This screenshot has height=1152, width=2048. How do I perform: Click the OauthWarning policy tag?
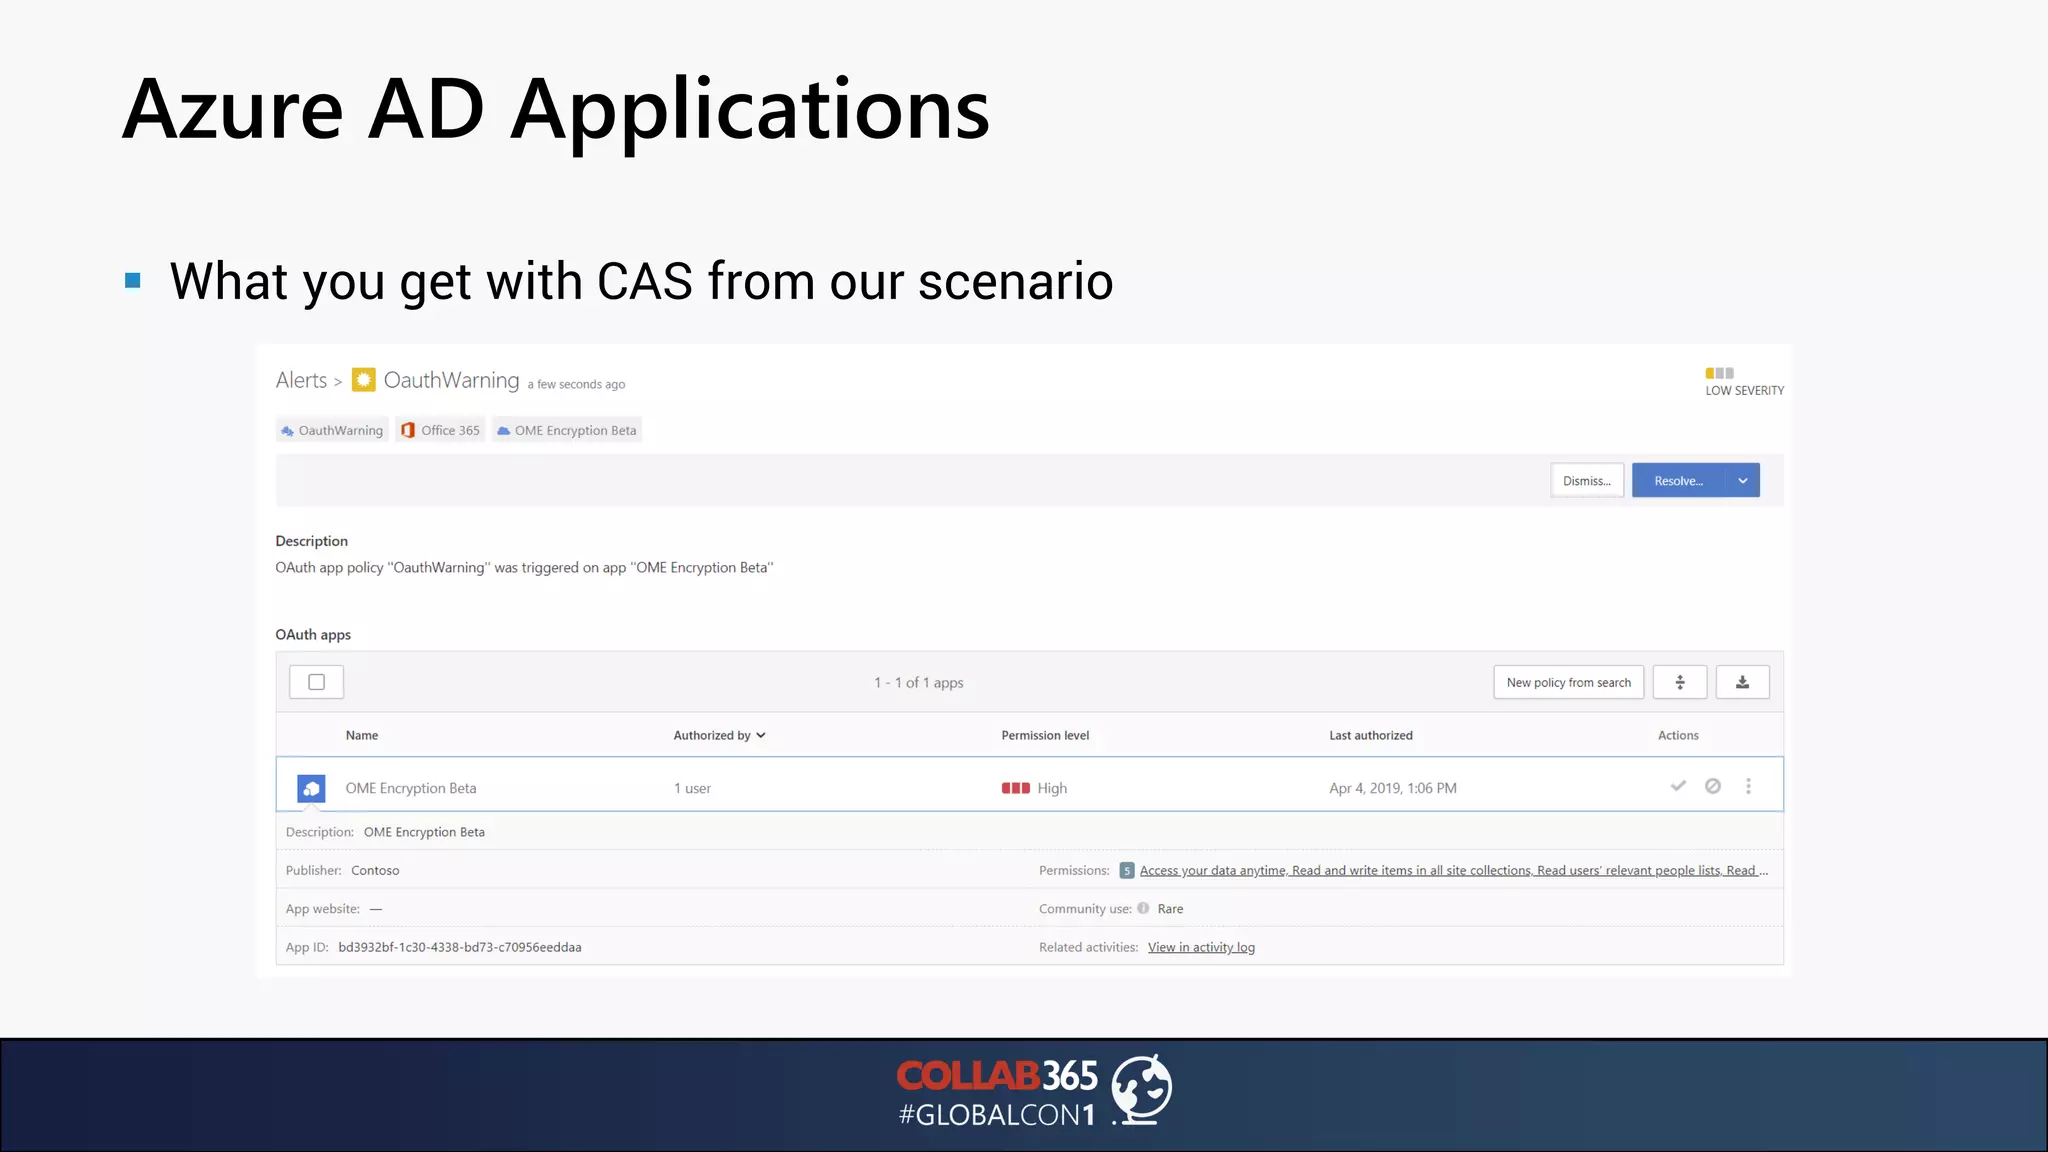click(x=332, y=430)
